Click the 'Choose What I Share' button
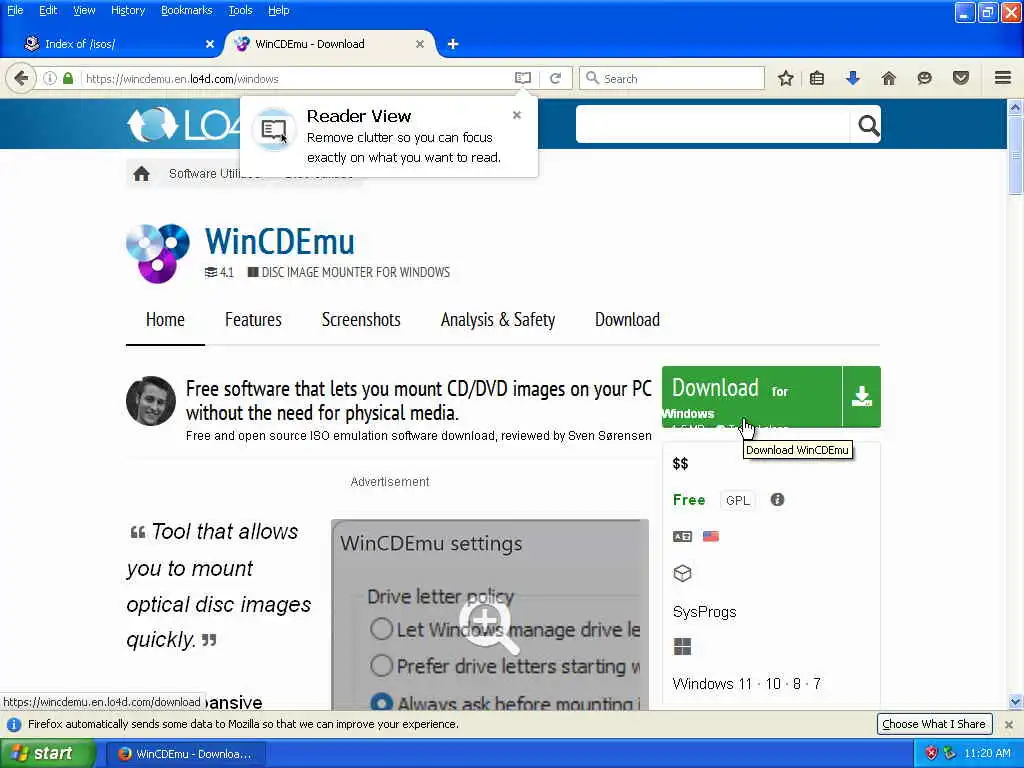Image resolution: width=1024 pixels, height=768 pixels. point(934,724)
